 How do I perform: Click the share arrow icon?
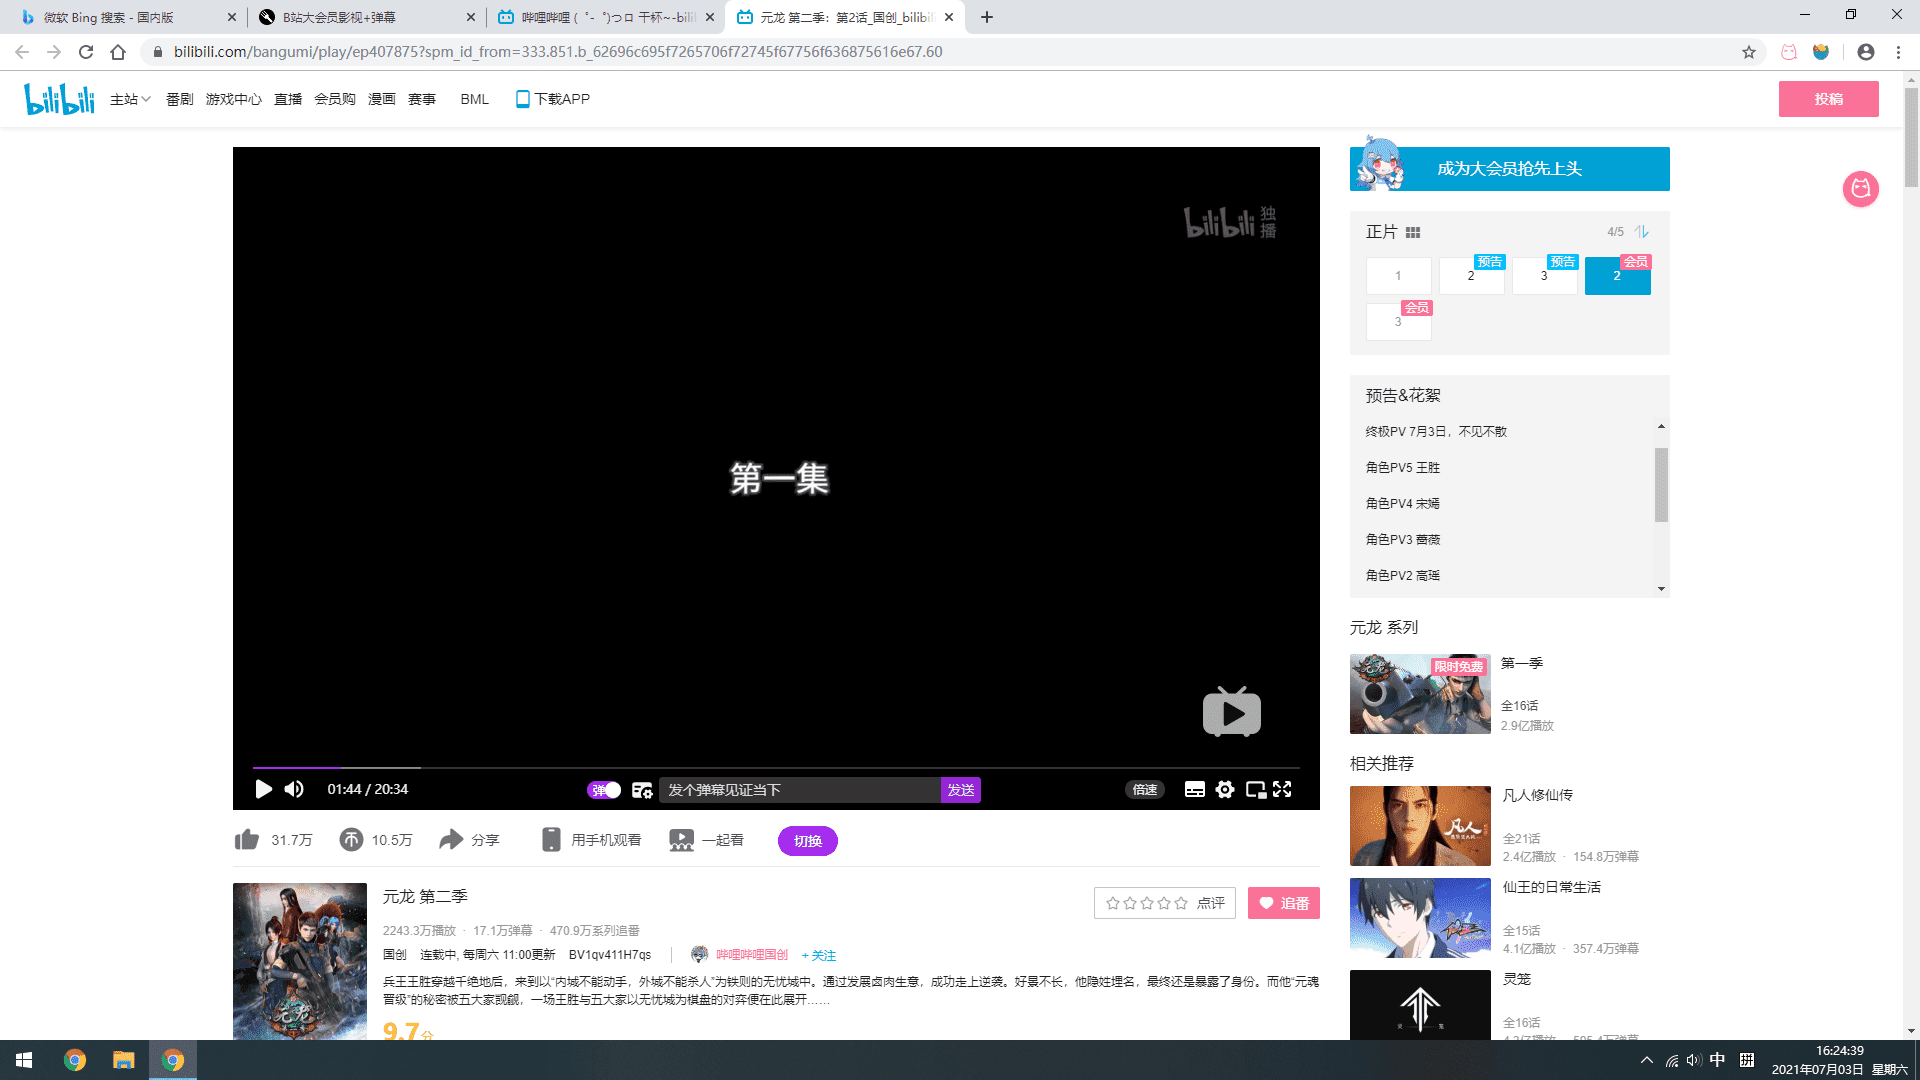click(x=451, y=840)
